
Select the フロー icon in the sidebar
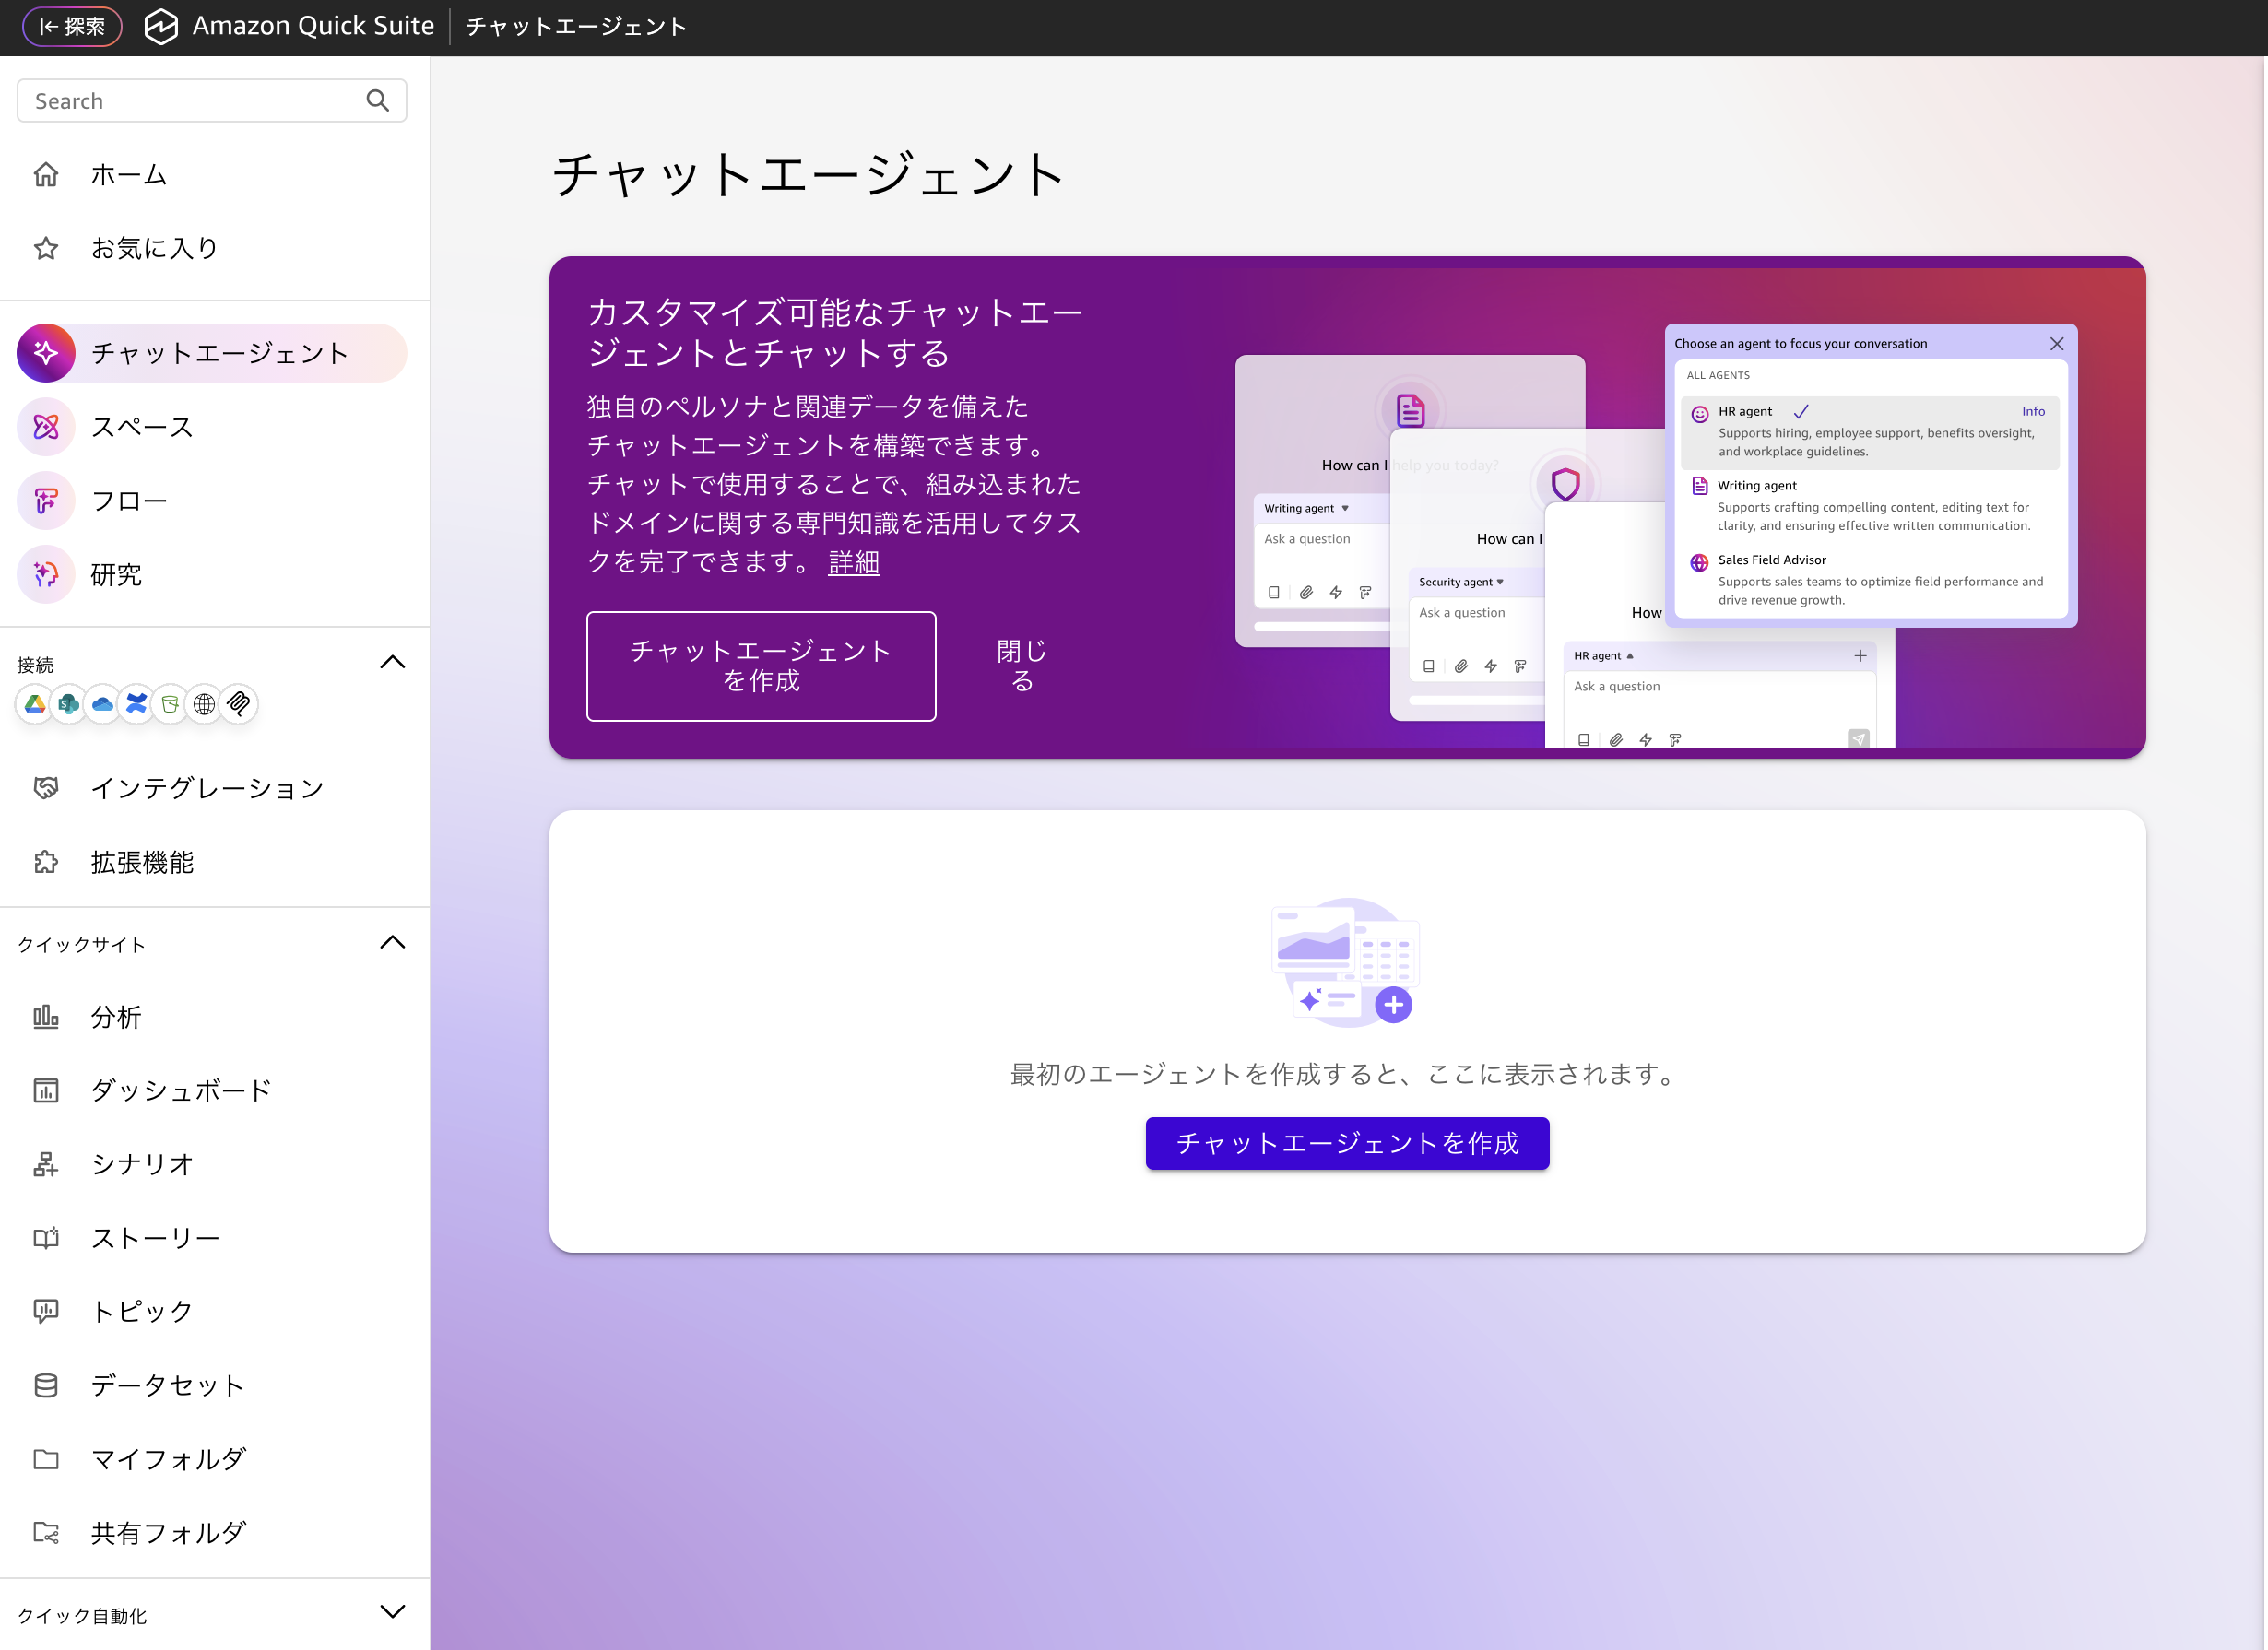coord(46,501)
